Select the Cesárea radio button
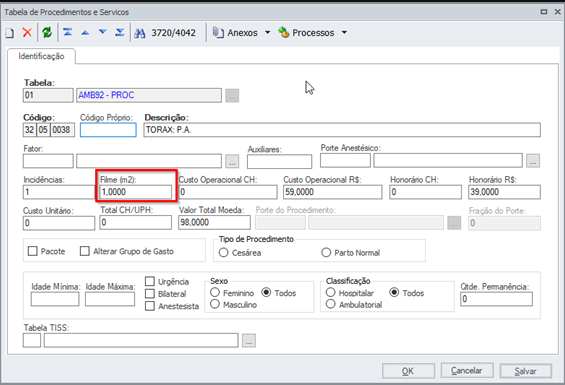565x385 pixels. click(x=223, y=253)
